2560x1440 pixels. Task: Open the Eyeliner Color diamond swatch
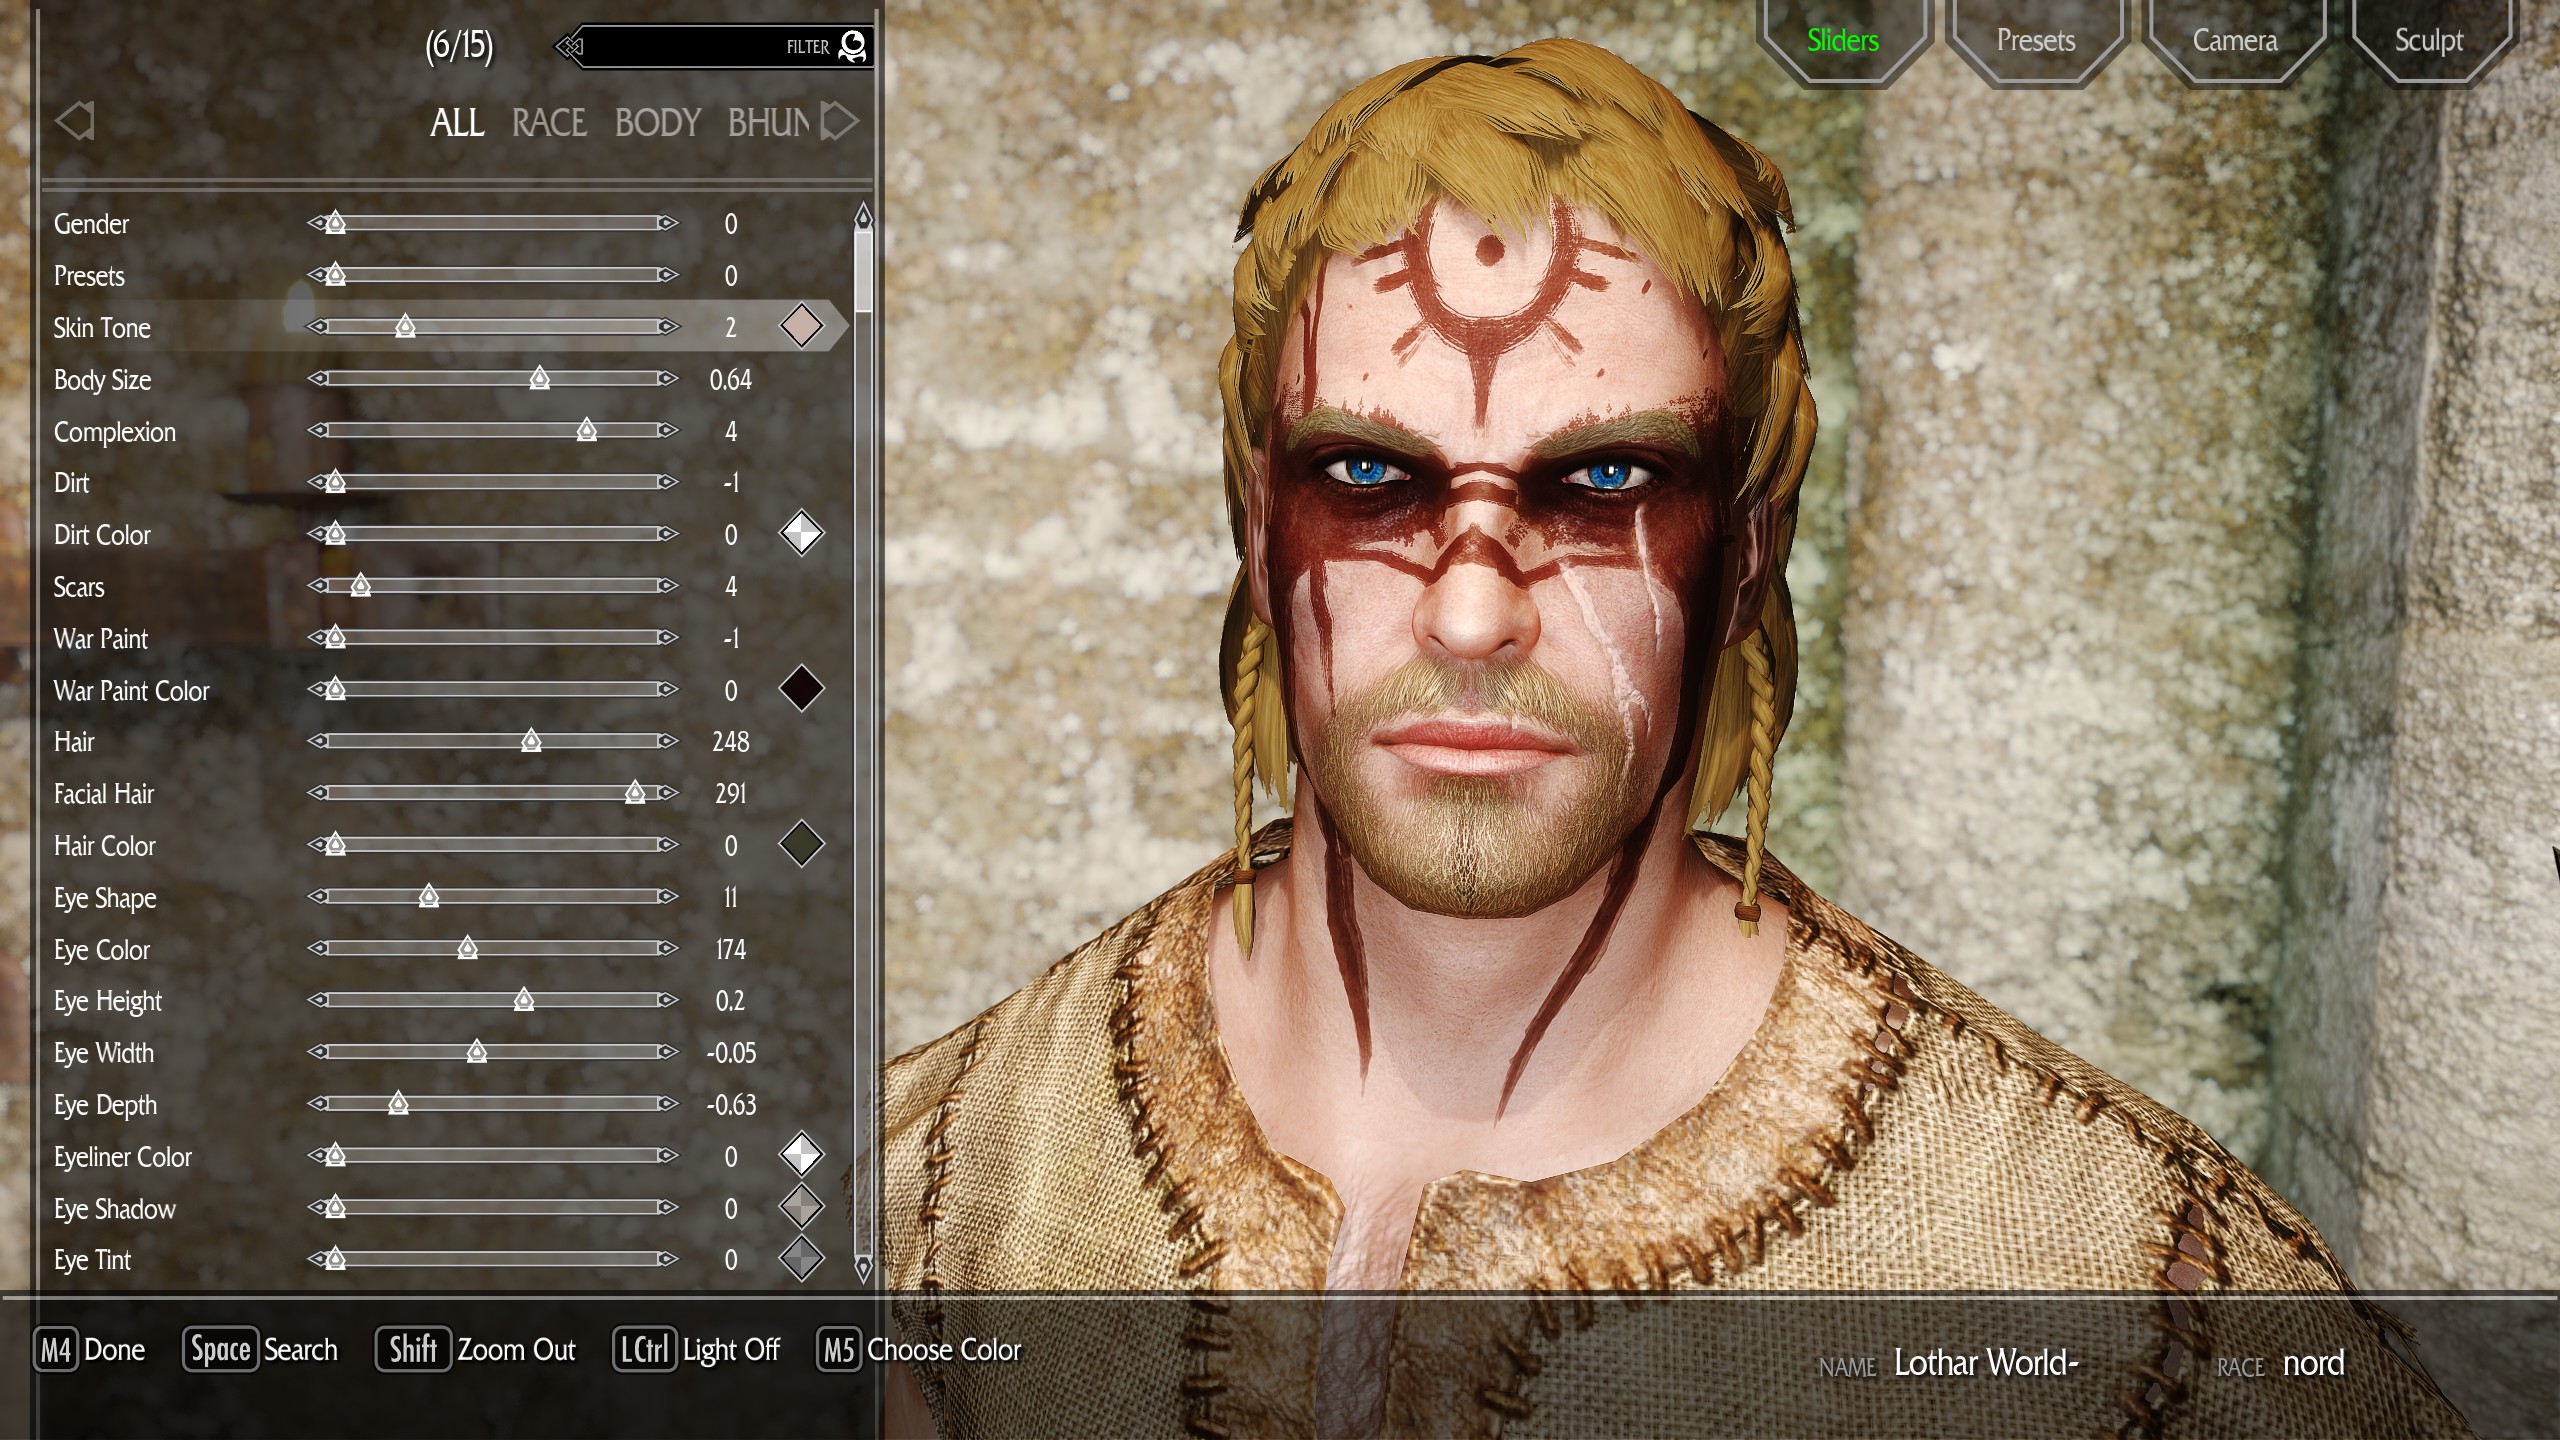tap(801, 1155)
